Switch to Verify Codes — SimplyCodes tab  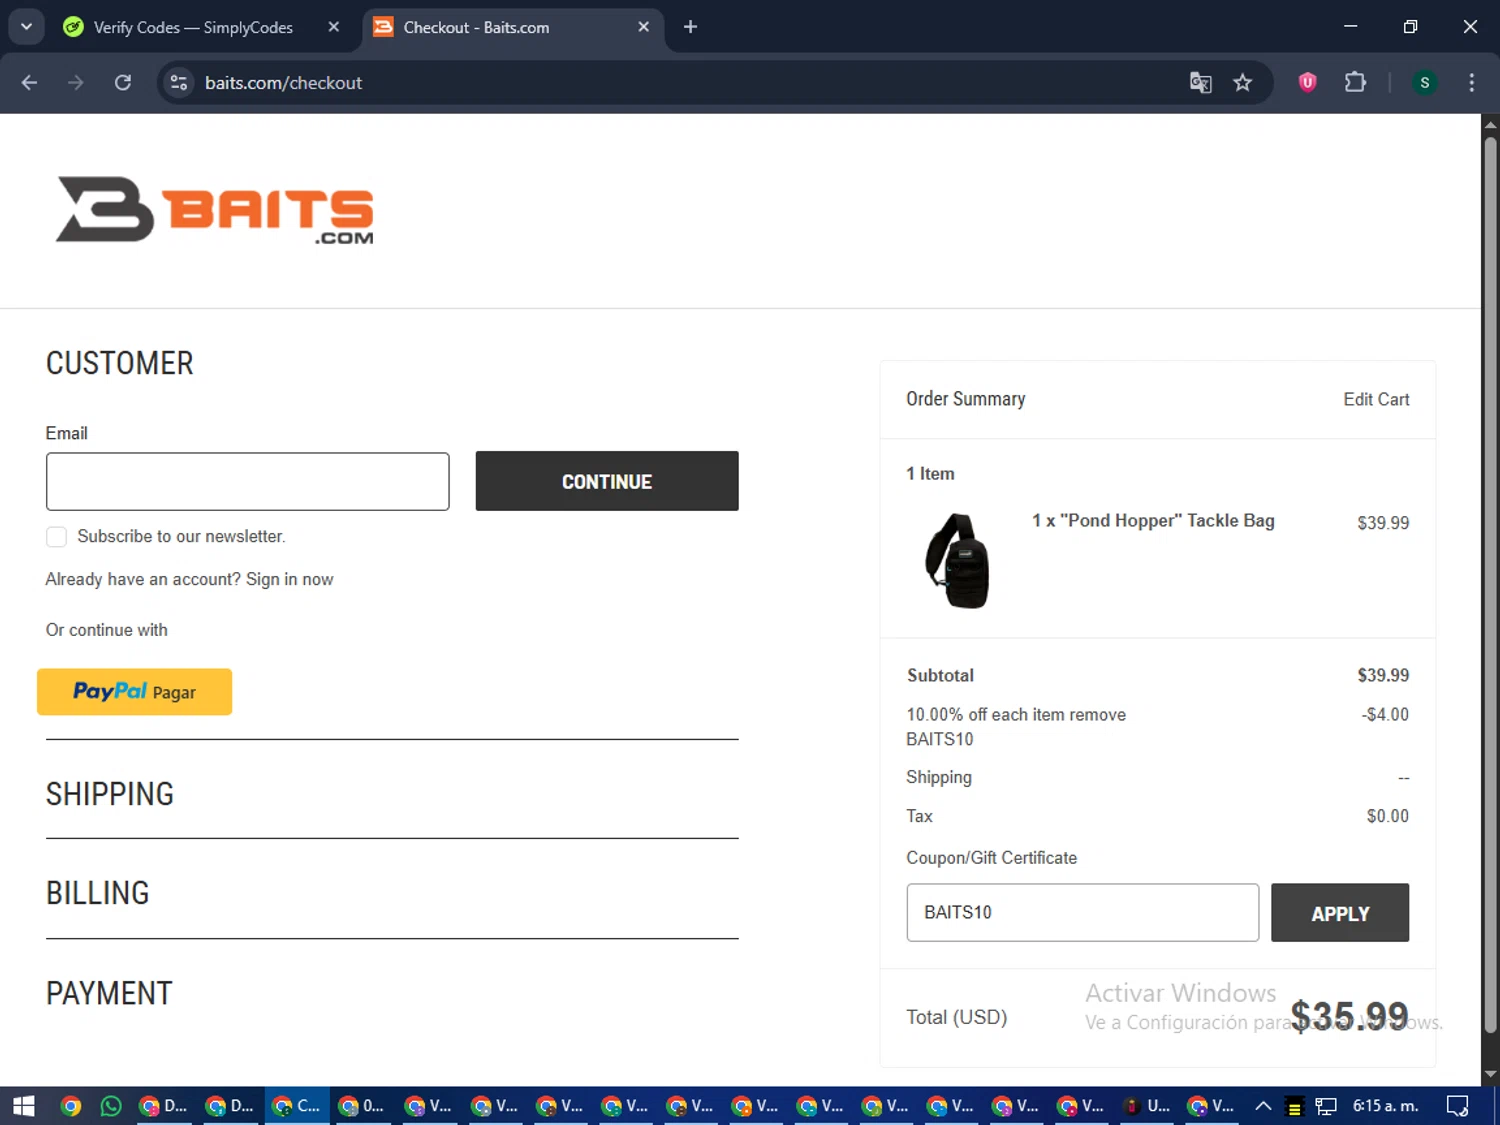193,27
